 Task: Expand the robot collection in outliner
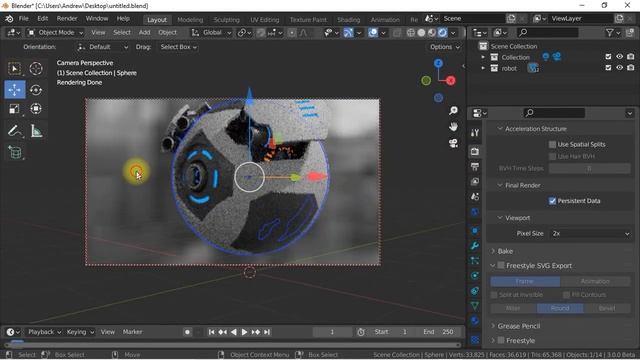pyautogui.click(x=483, y=68)
